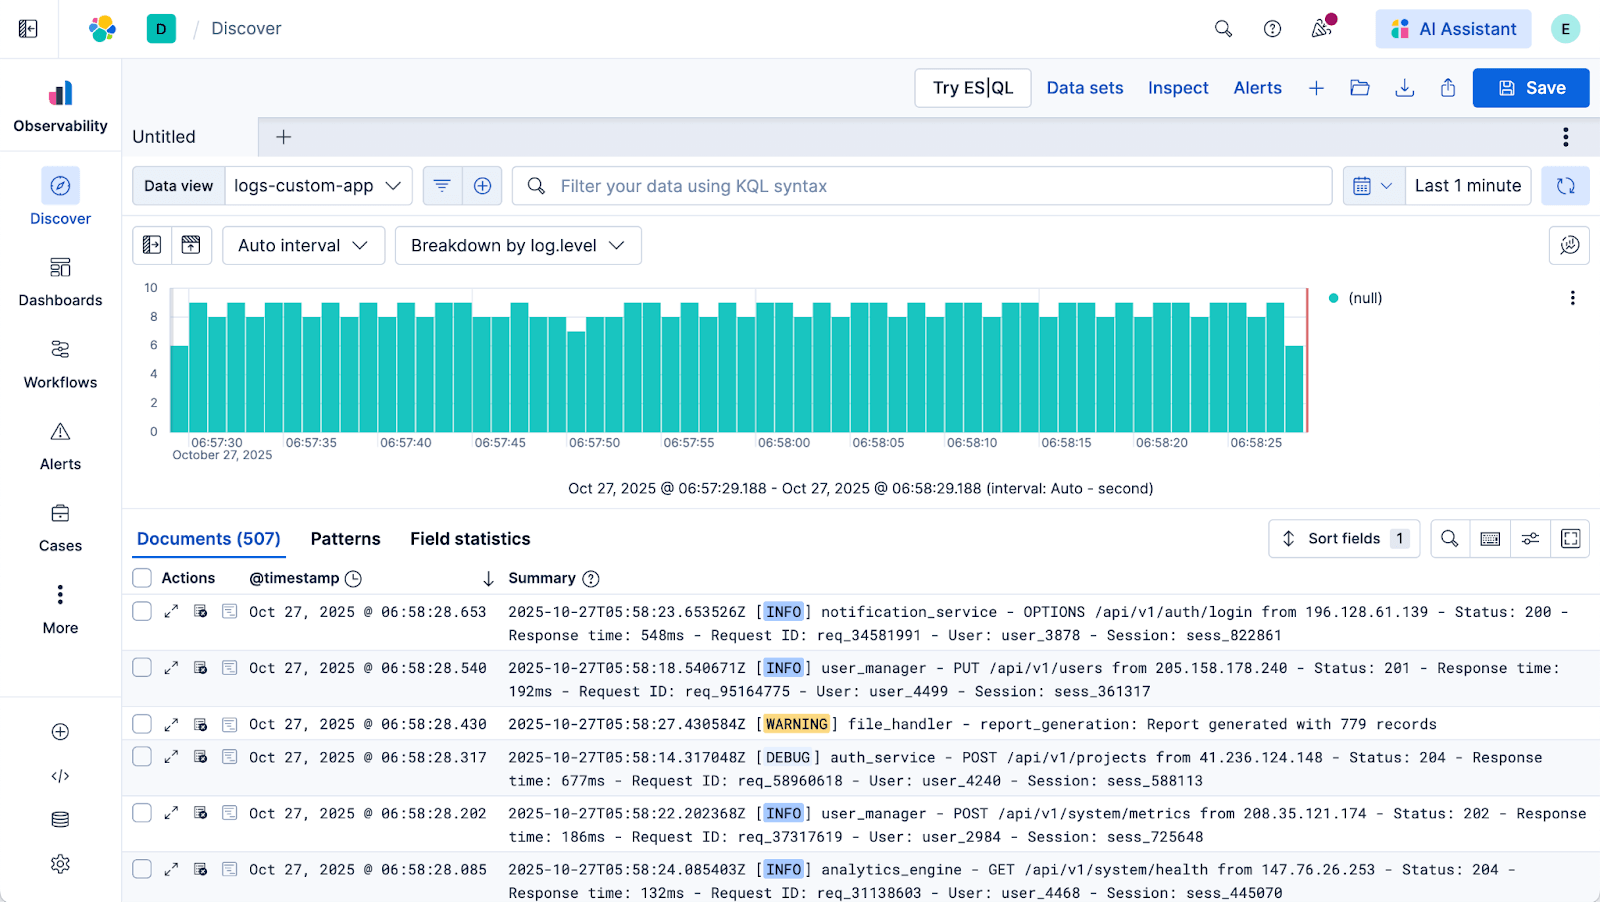Open Breakdown by log.level dropdown
Screen dimensions: 1600x902
pyautogui.click(x=518, y=246)
